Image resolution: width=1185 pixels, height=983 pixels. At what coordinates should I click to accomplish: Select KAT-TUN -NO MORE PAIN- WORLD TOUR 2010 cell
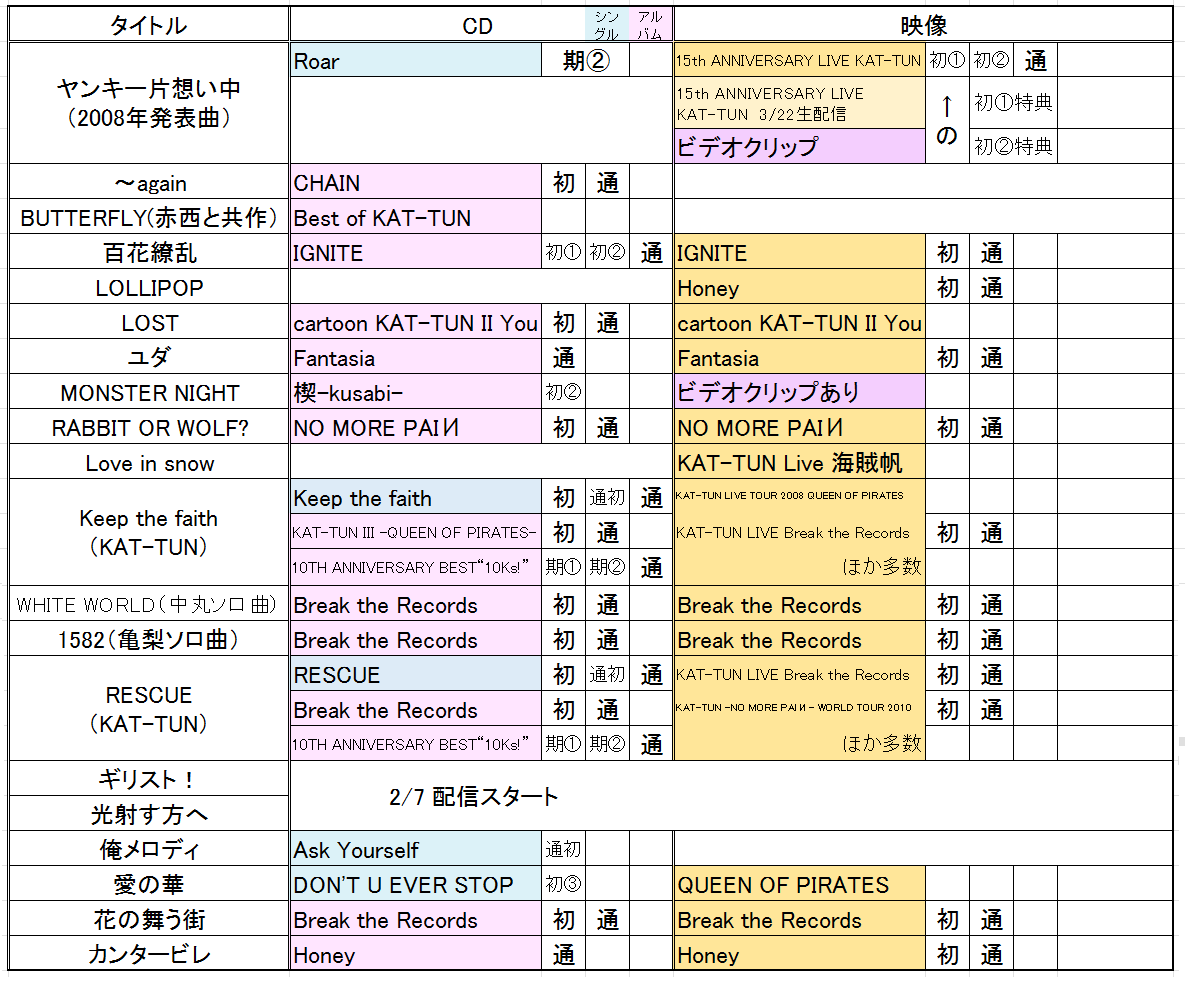tap(800, 709)
